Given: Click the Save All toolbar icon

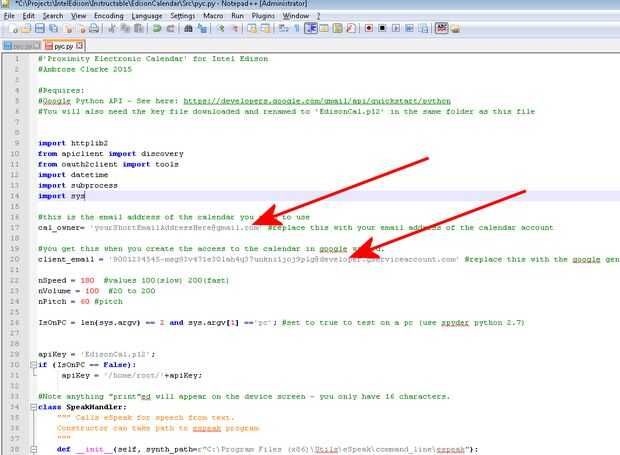Looking at the screenshot, I should coord(53,28).
